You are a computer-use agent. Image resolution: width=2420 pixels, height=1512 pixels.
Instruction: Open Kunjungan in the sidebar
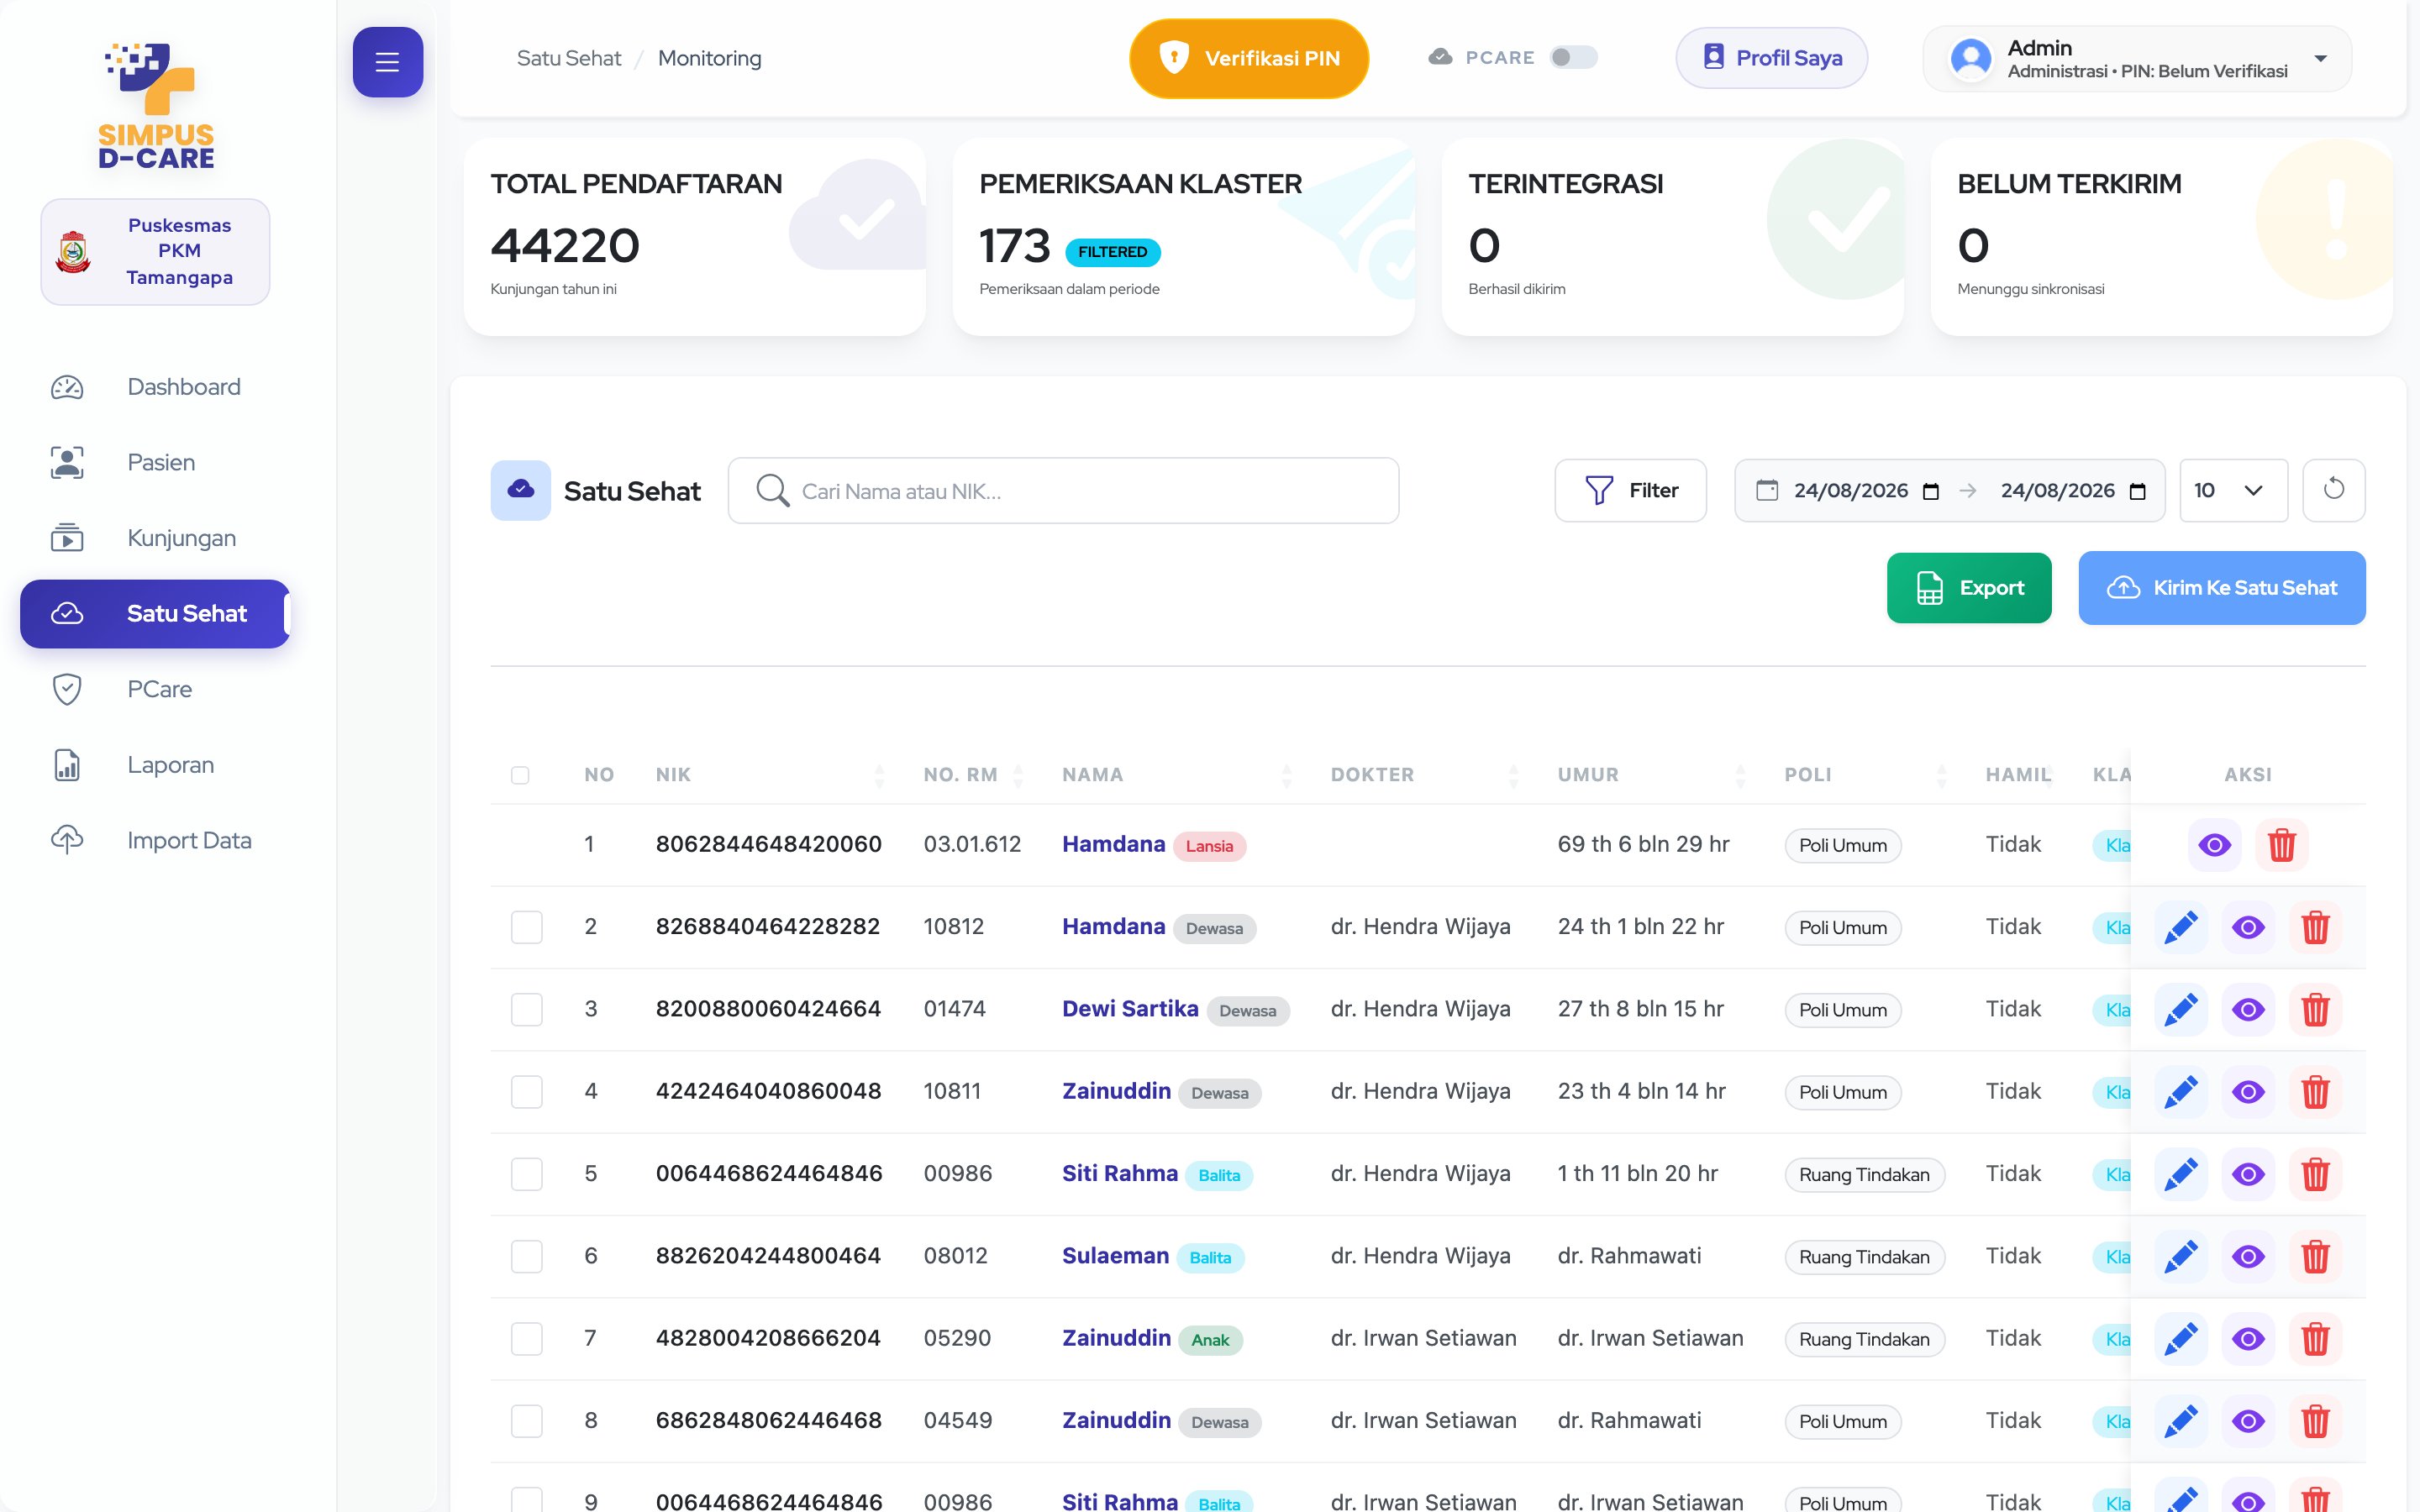pyautogui.click(x=155, y=538)
